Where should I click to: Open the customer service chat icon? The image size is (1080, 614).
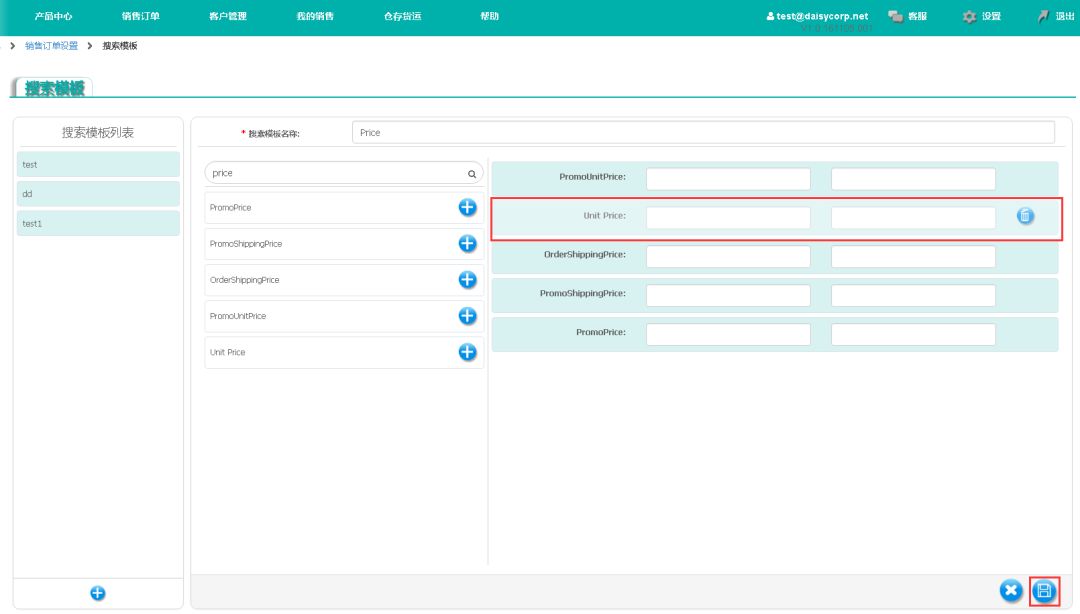pyautogui.click(x=895, y=16)
